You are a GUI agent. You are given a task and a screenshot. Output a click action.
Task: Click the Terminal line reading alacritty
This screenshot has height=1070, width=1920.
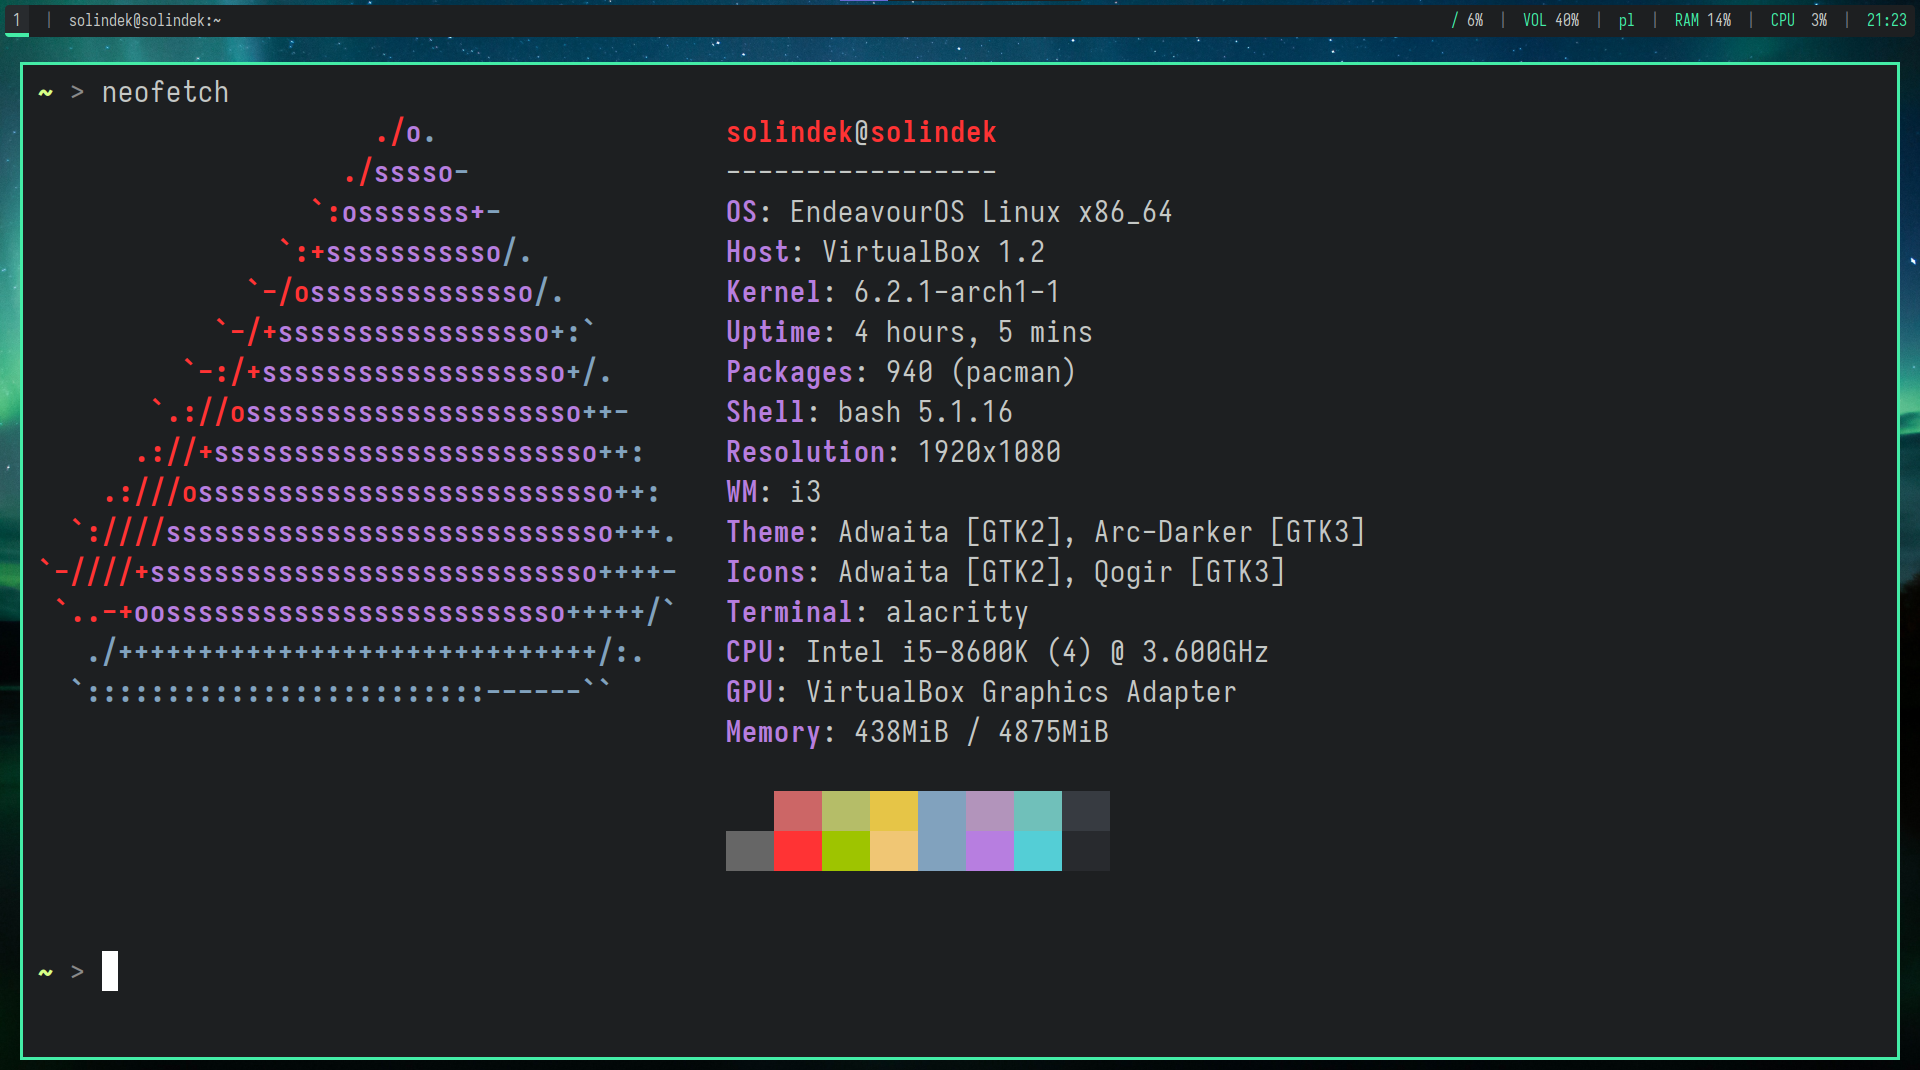point(877,612)
